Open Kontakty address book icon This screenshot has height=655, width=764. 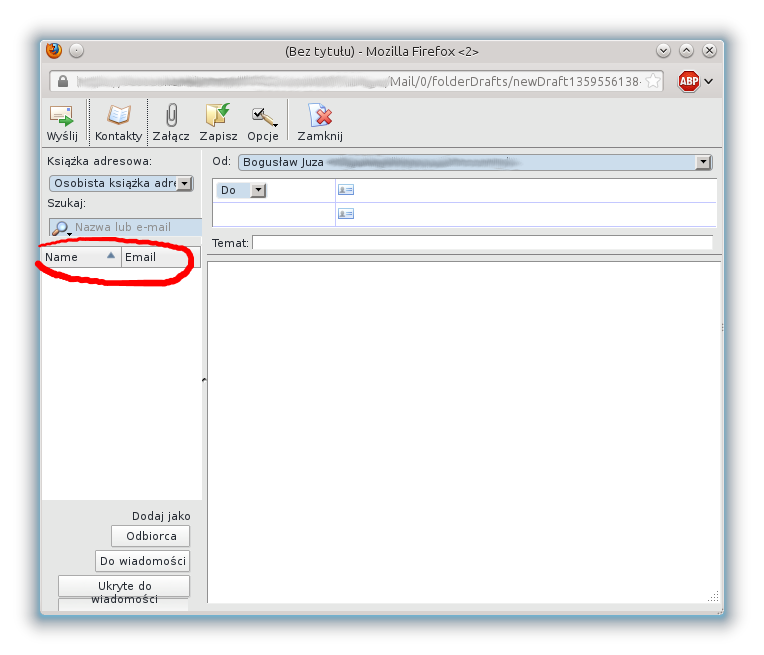coord(119,115)
